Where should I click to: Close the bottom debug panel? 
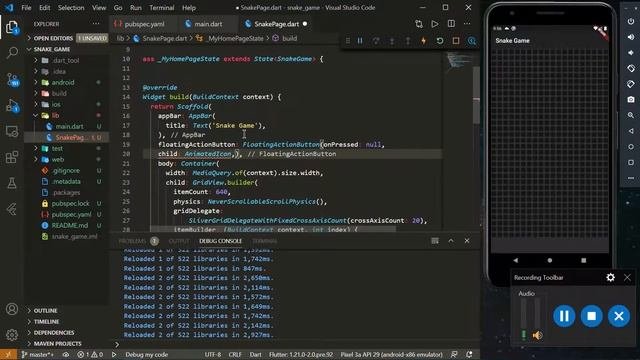click(x=467, y=241)
